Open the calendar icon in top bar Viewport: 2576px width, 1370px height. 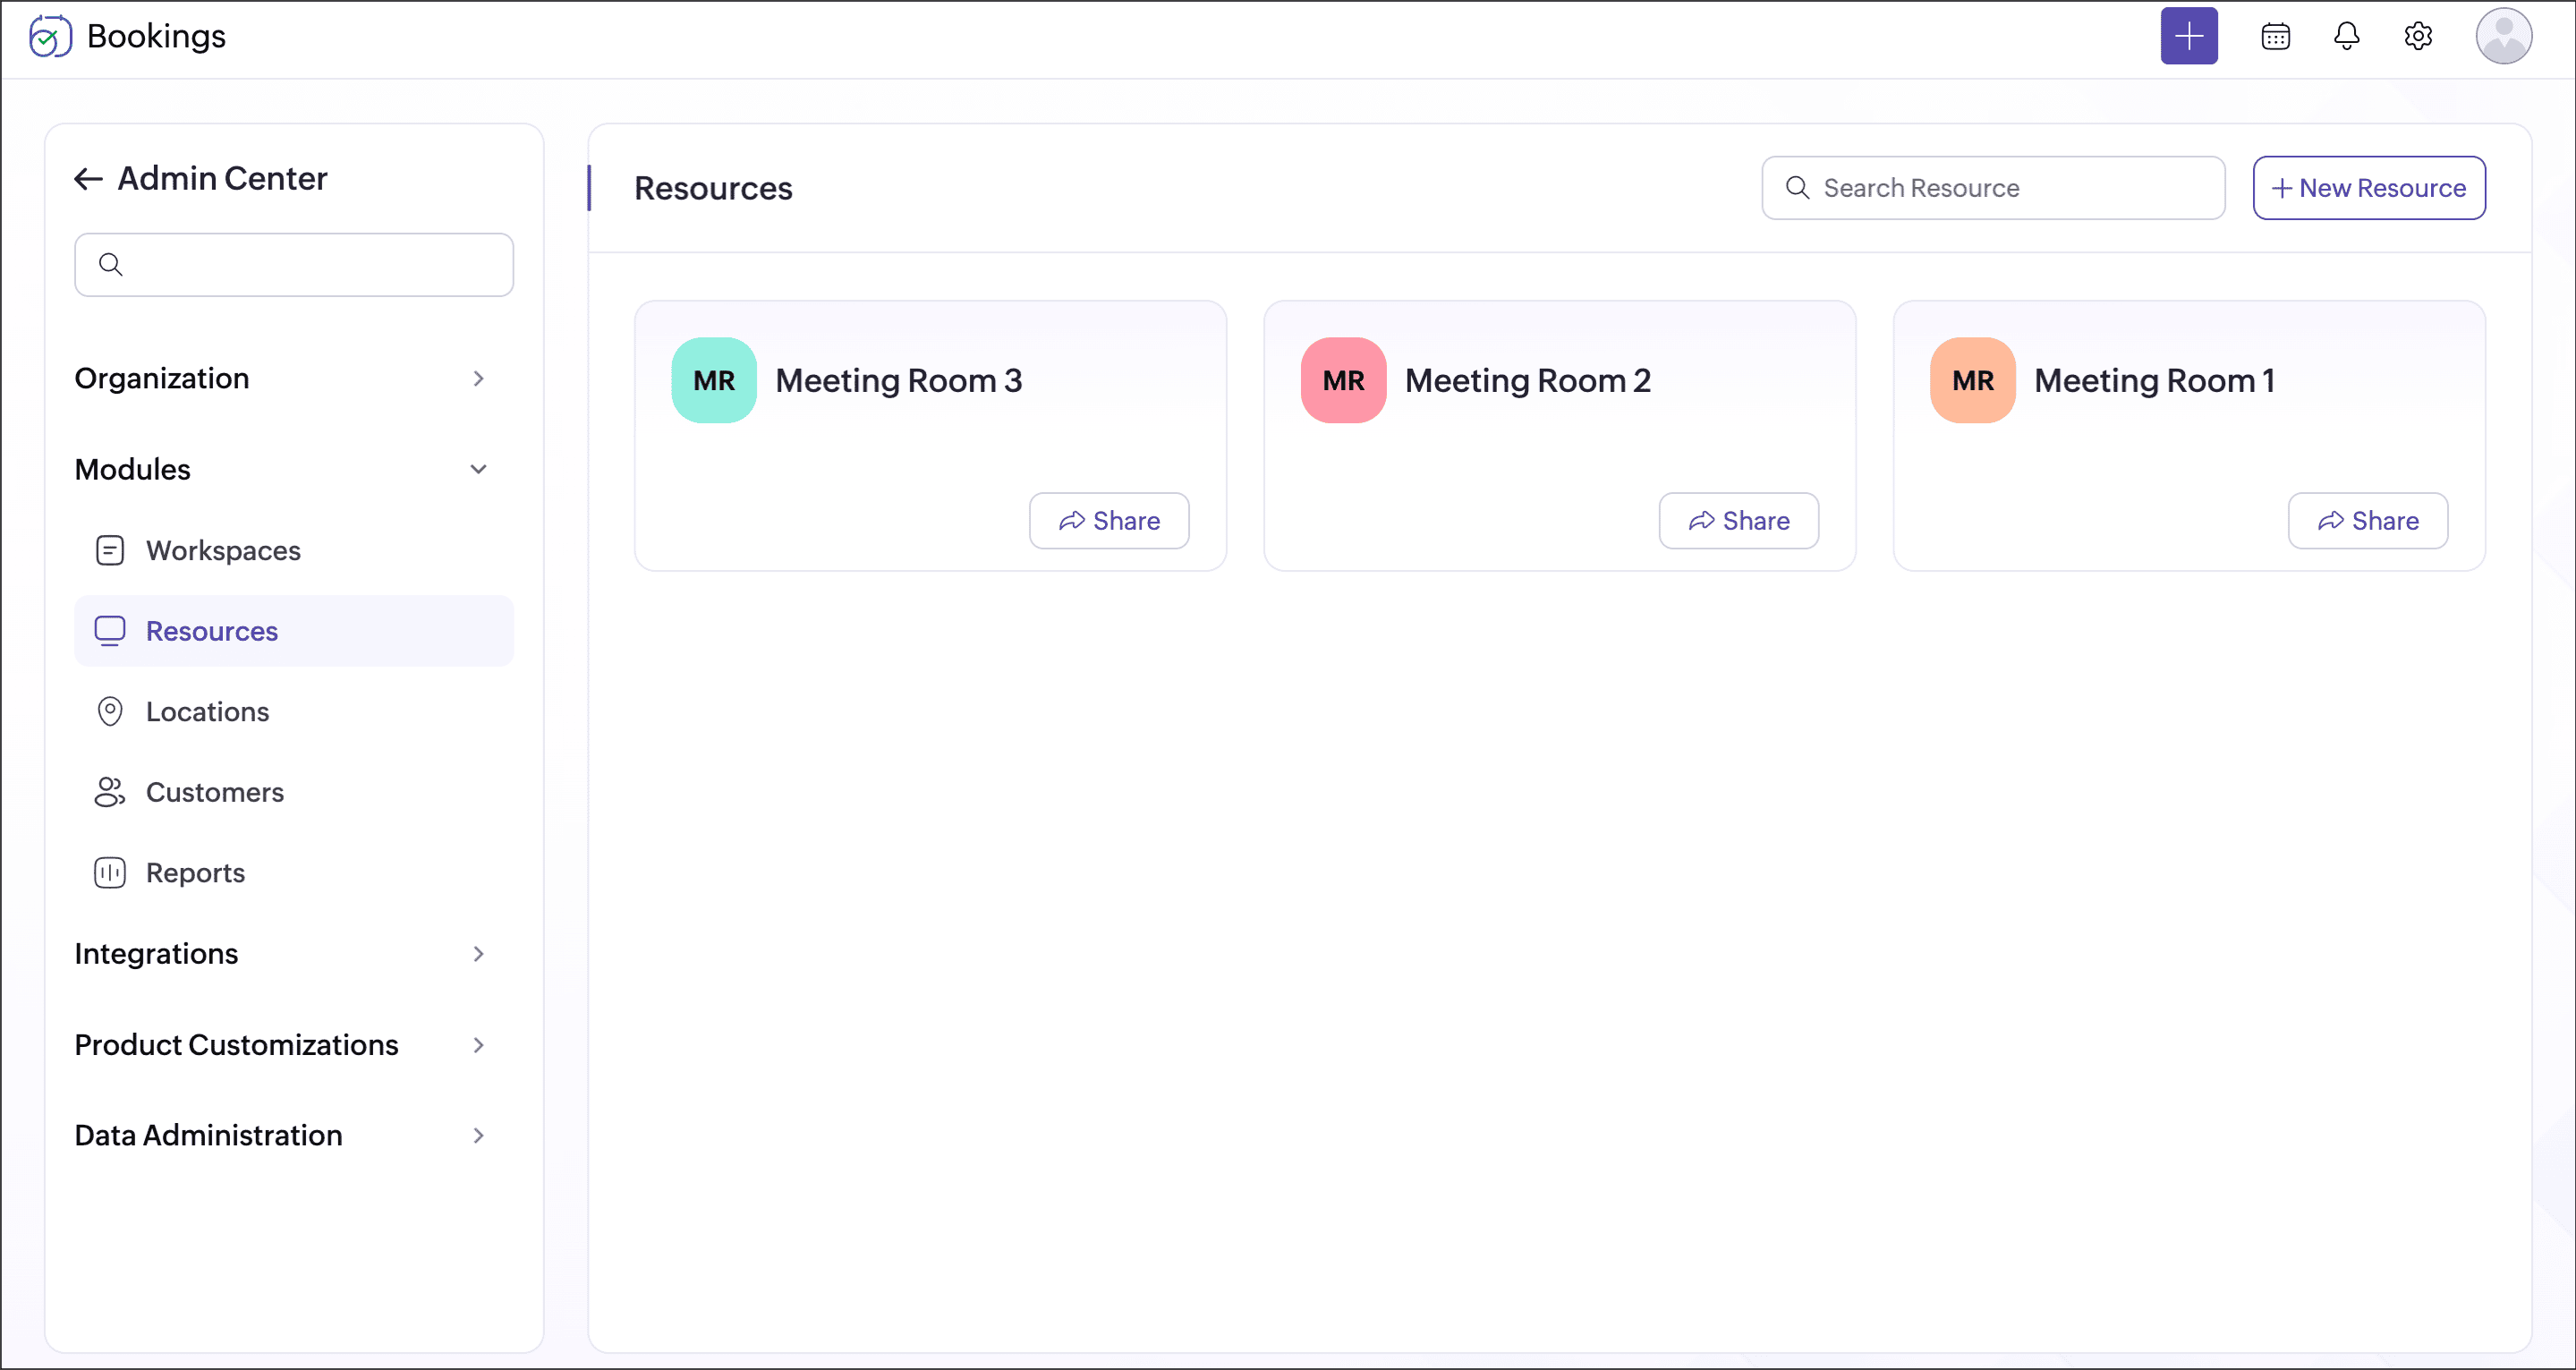tap(2275, 36)
